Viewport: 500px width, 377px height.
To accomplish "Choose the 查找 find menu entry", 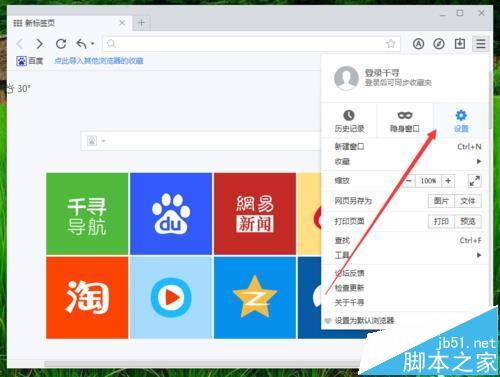I will pyautogui.click(x=405, y=240).
